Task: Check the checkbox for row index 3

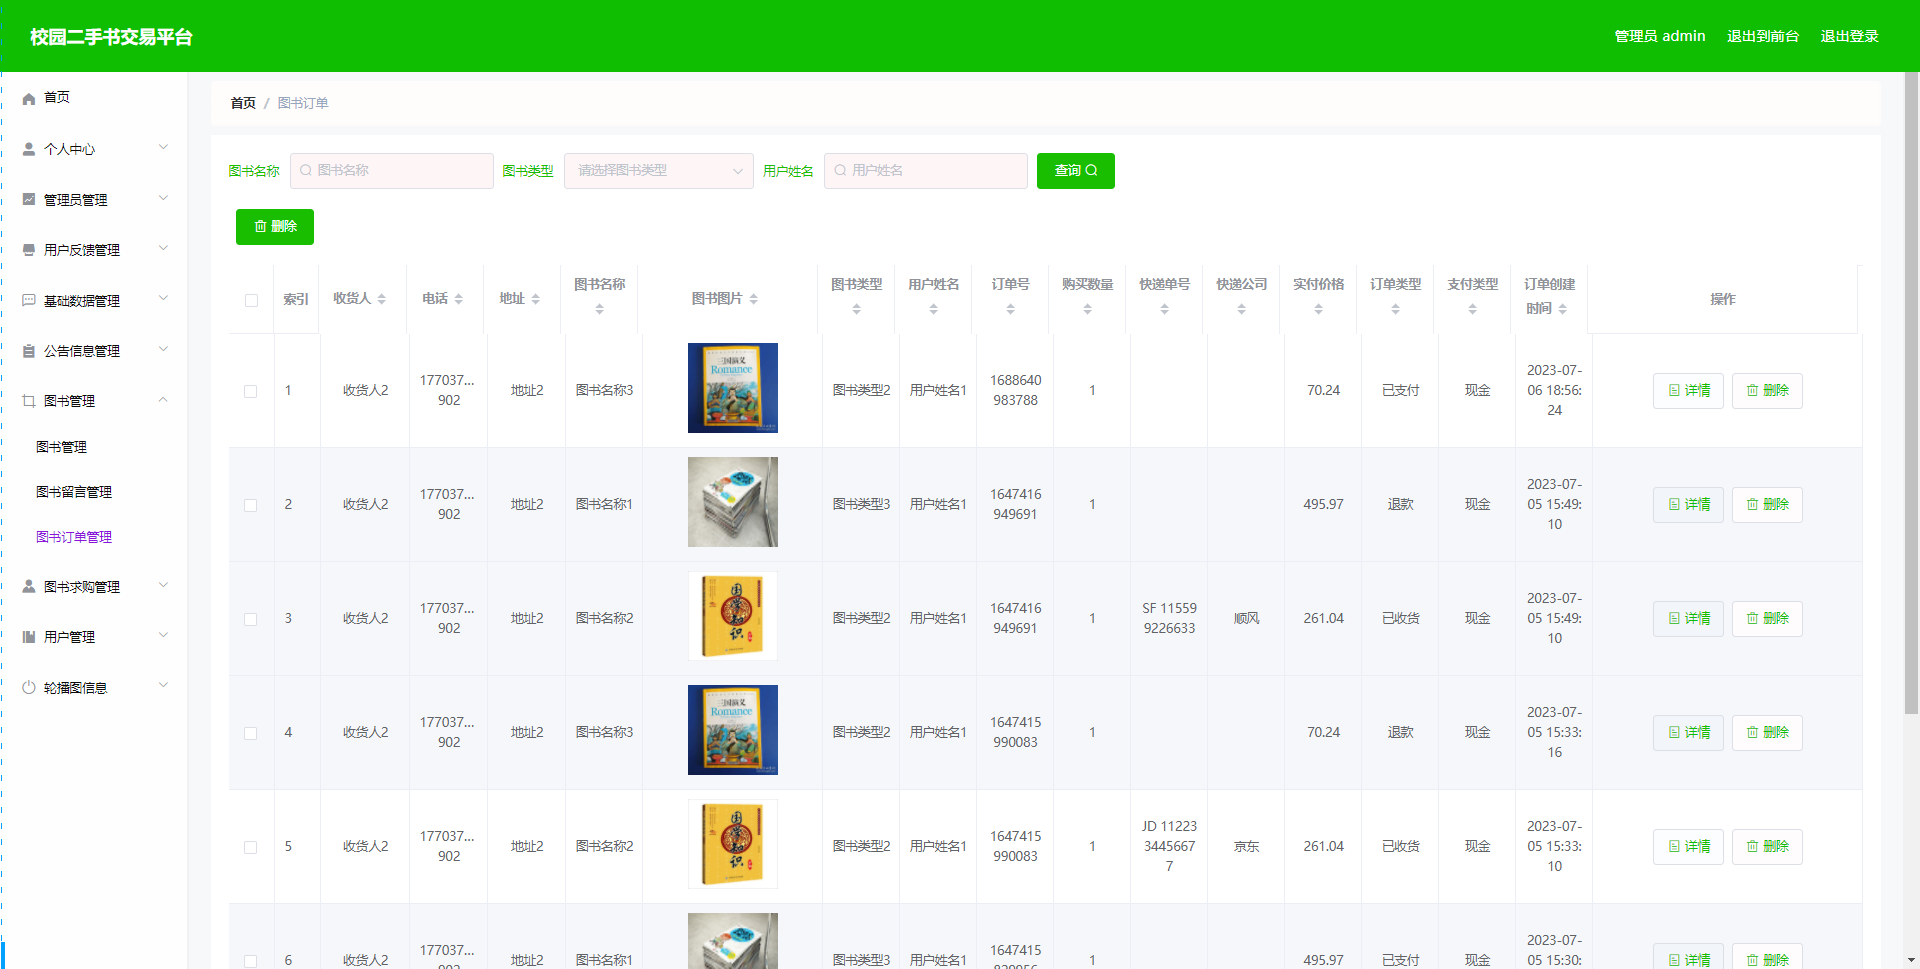Action: tap(251, 619)
